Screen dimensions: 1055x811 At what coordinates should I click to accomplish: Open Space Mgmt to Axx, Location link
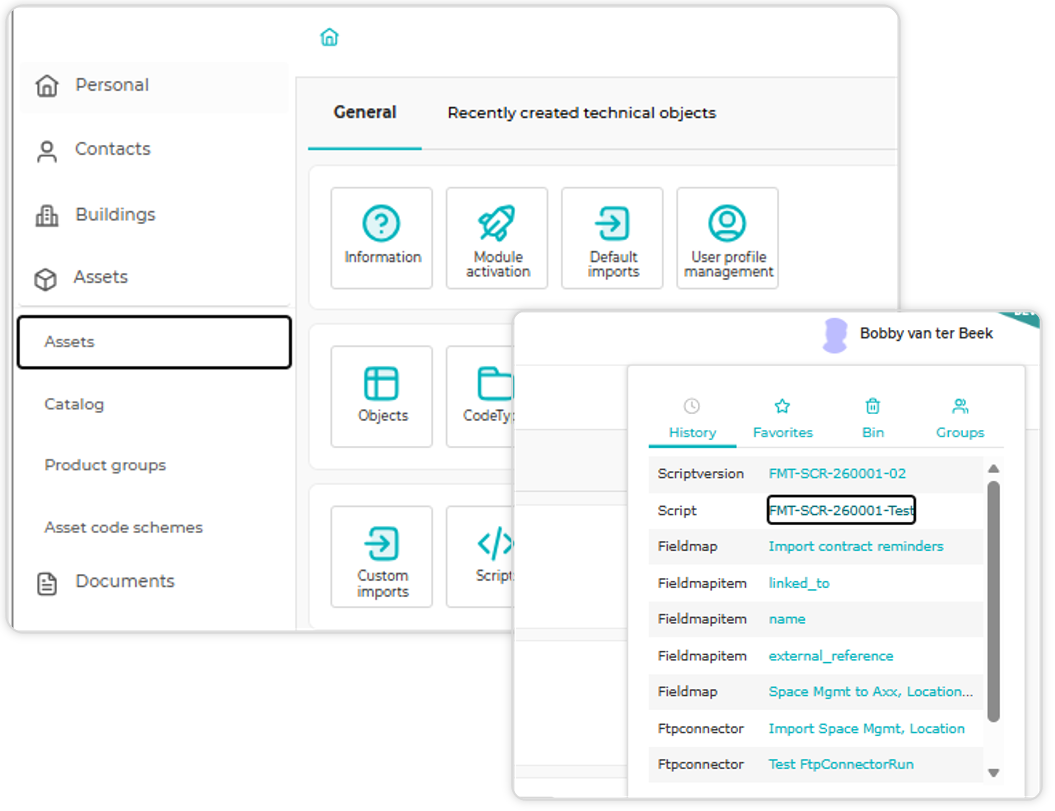point(871,692)
